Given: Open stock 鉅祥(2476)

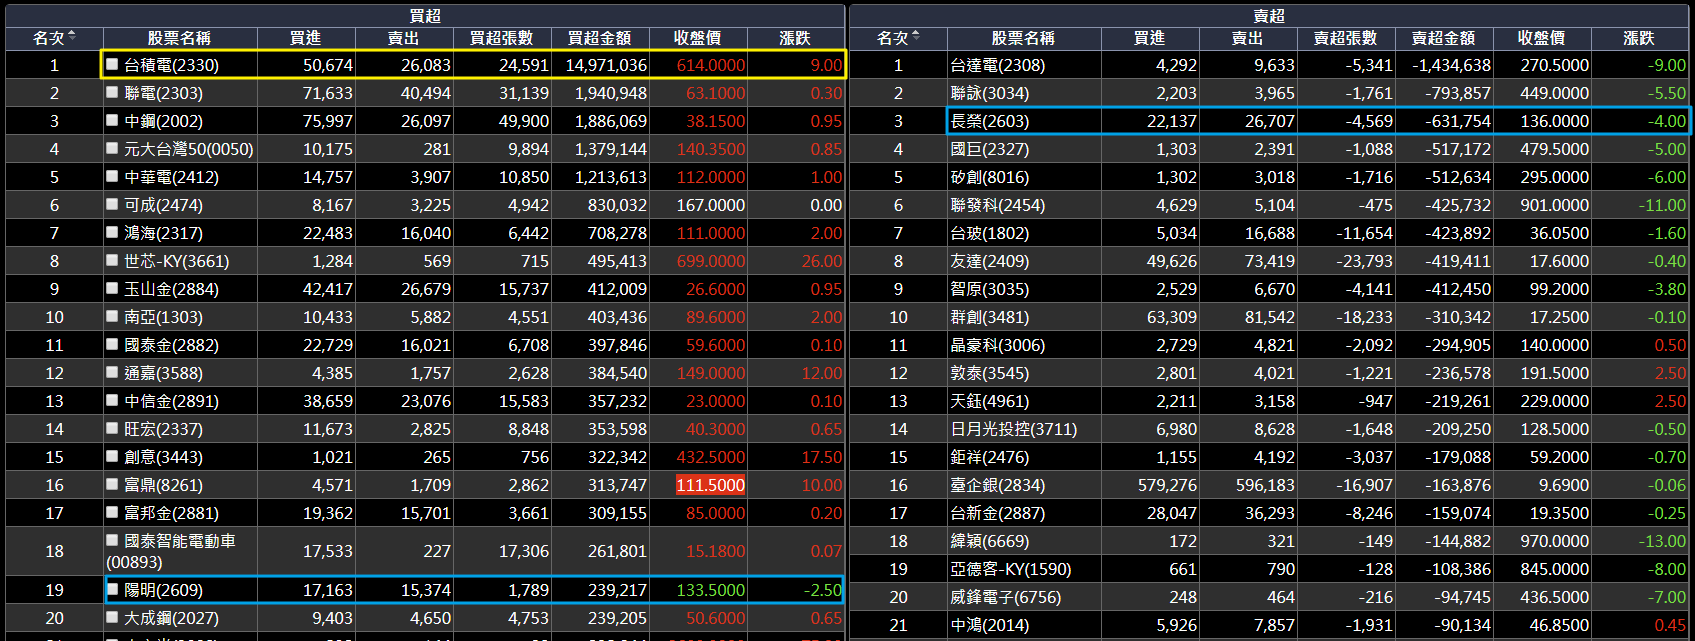Looking at the screenshot, I should pyautogui.click(x=989, y=457).
